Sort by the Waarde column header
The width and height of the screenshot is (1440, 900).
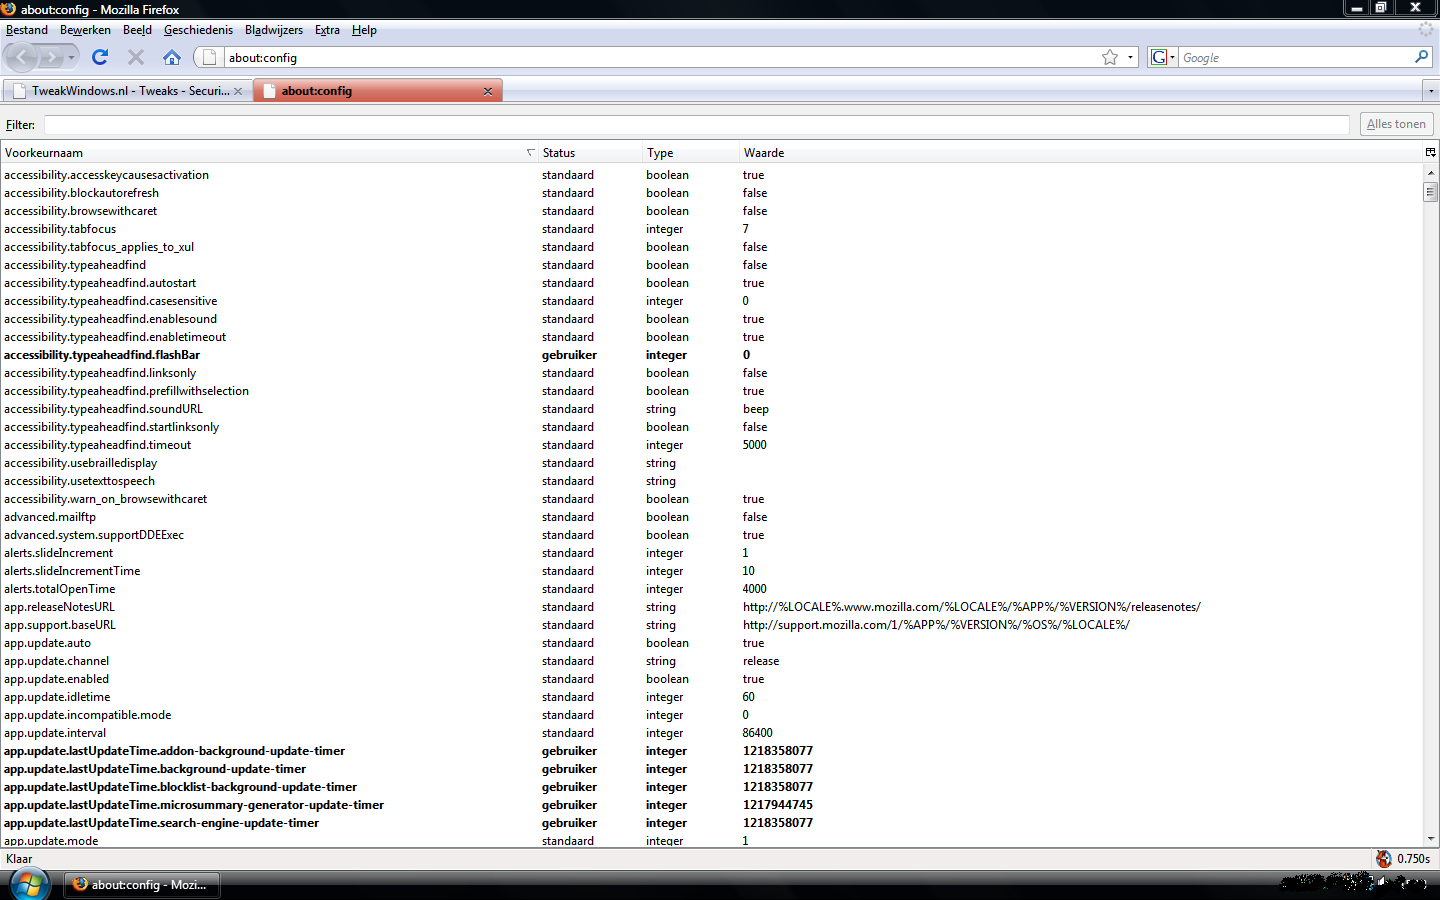point(1080,153)
